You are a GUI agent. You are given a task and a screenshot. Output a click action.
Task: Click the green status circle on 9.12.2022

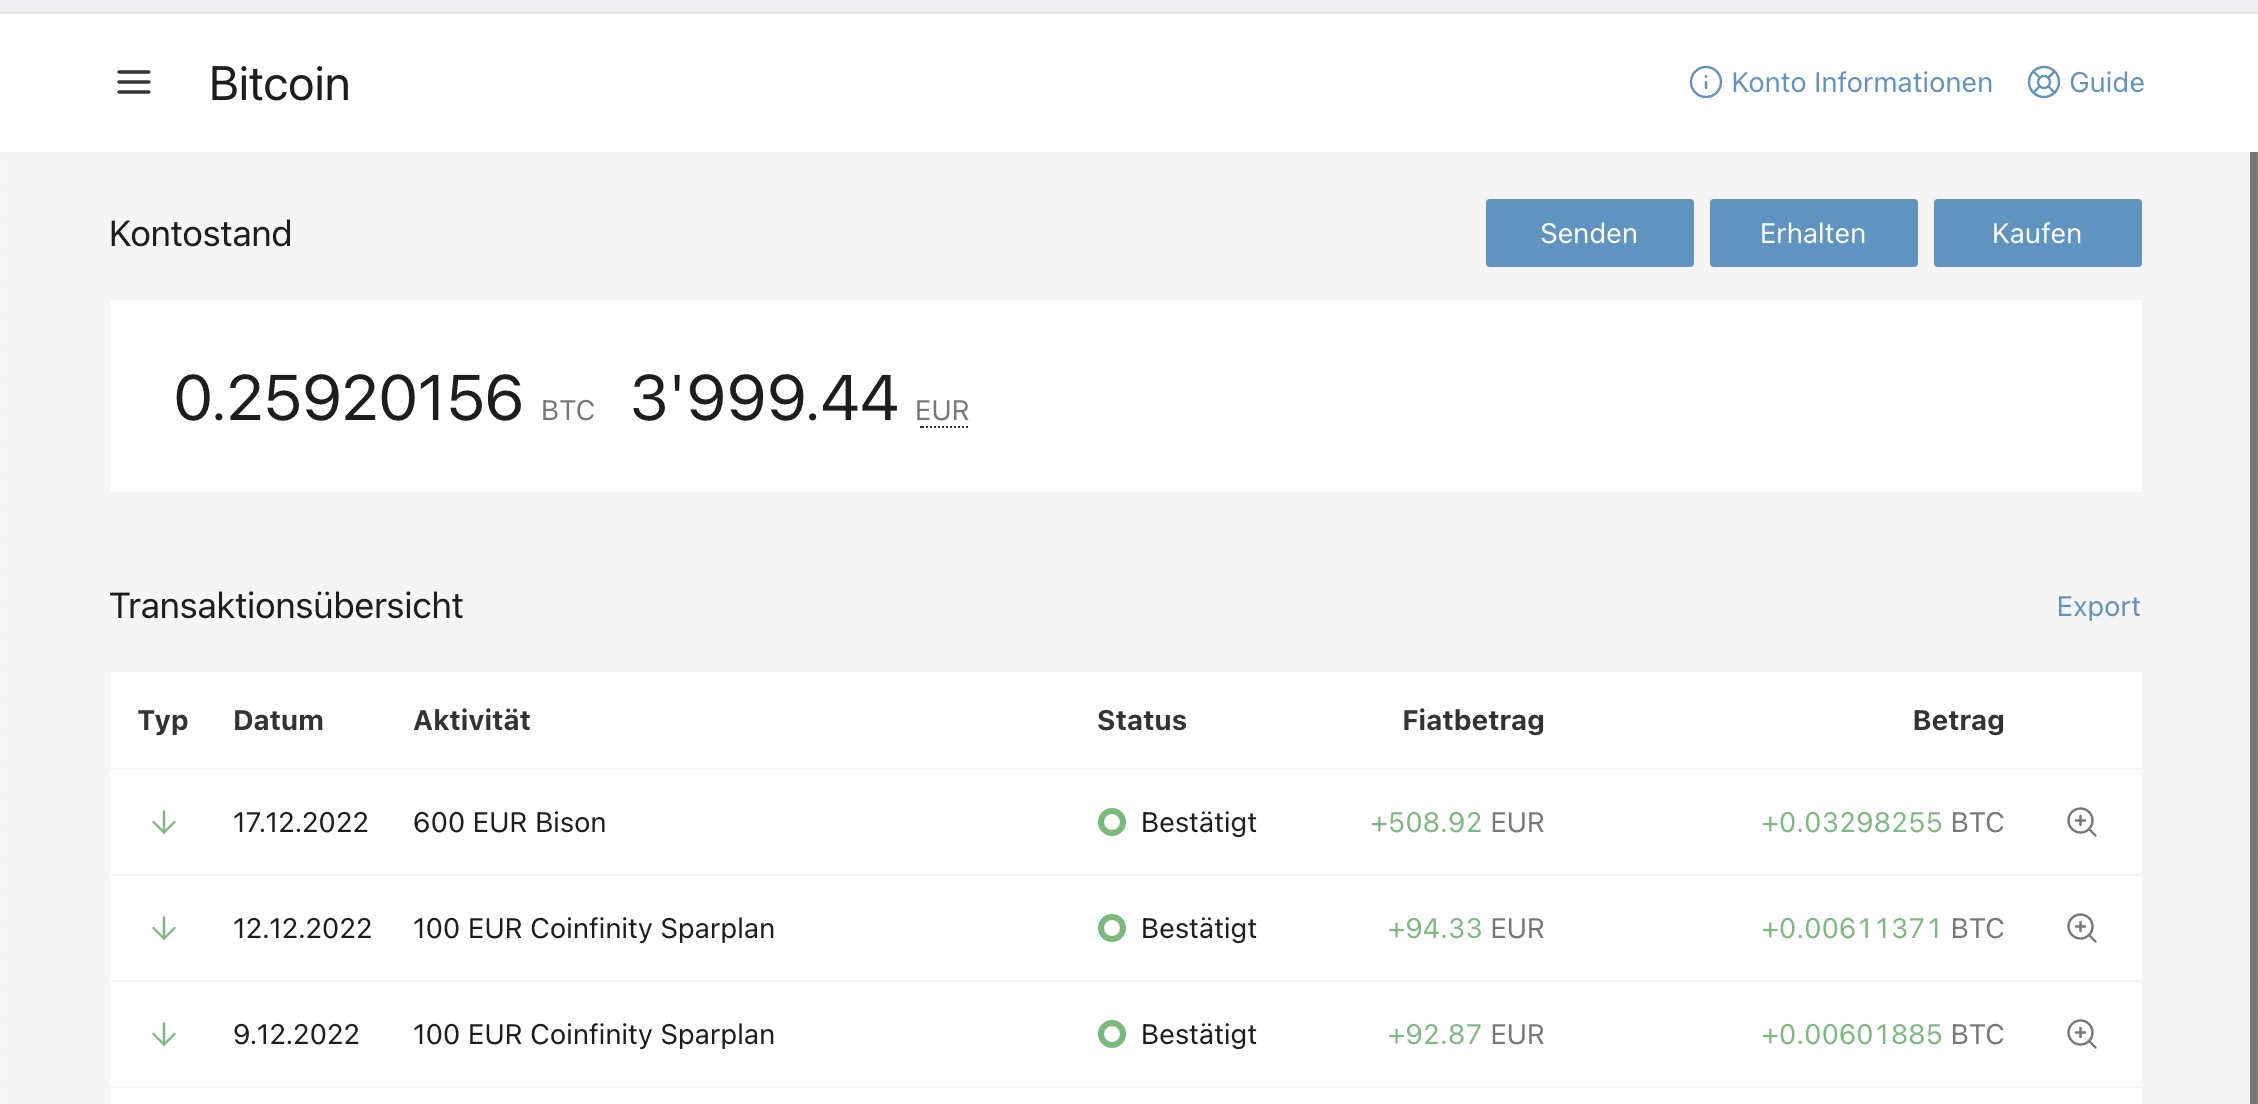(x=1111, y=1034)
